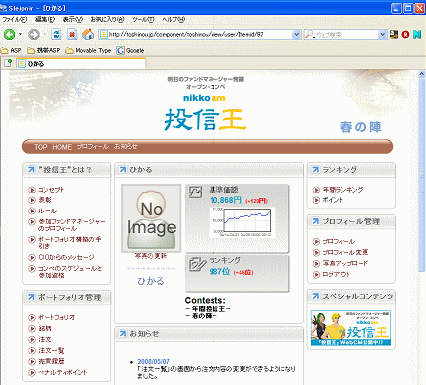The image size is (426, 385).
Task: Click the dark yellow toolbar icon beside search
Action: coord(394,34)
